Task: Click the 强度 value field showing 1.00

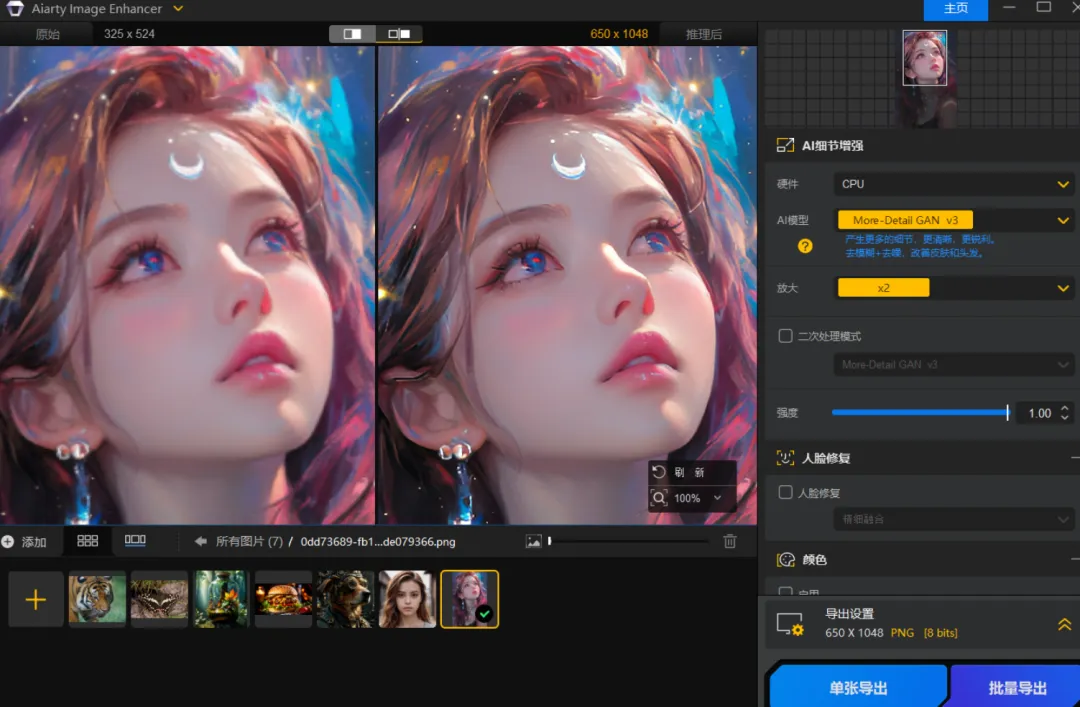Action: pyautogui.click(x=1039, y=413)
